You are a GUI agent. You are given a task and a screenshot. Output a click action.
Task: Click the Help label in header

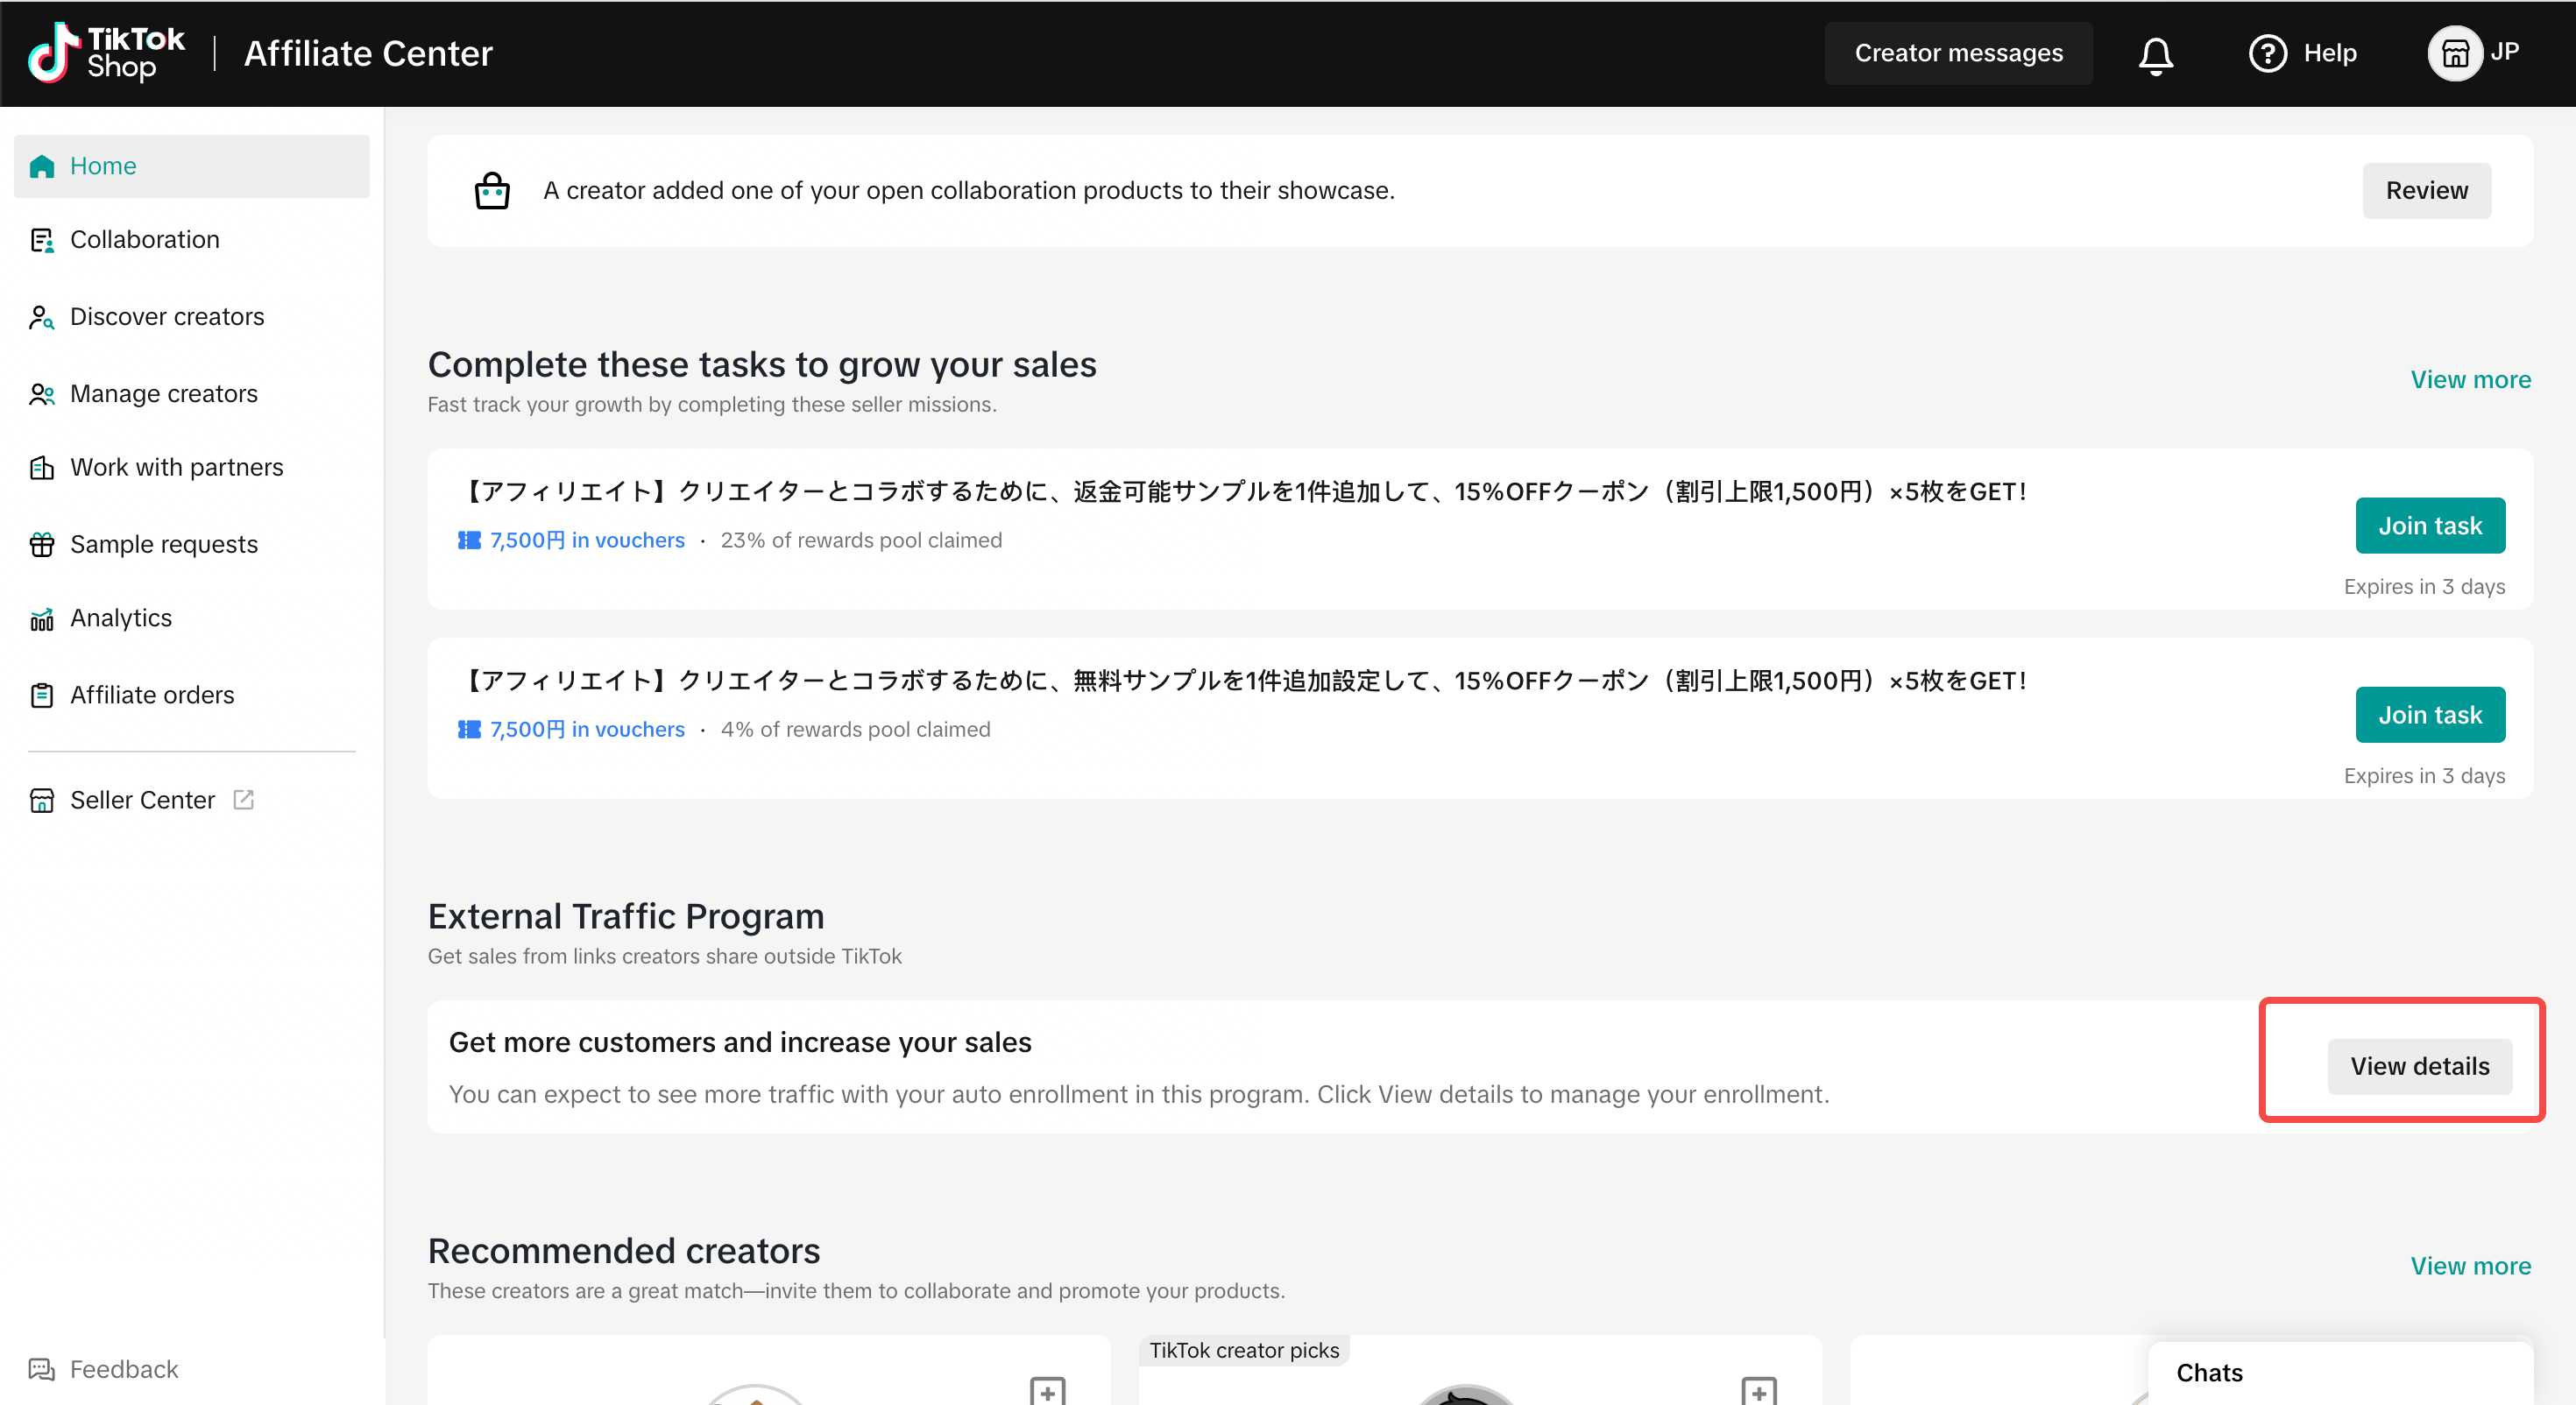[x=2330, y=53]
